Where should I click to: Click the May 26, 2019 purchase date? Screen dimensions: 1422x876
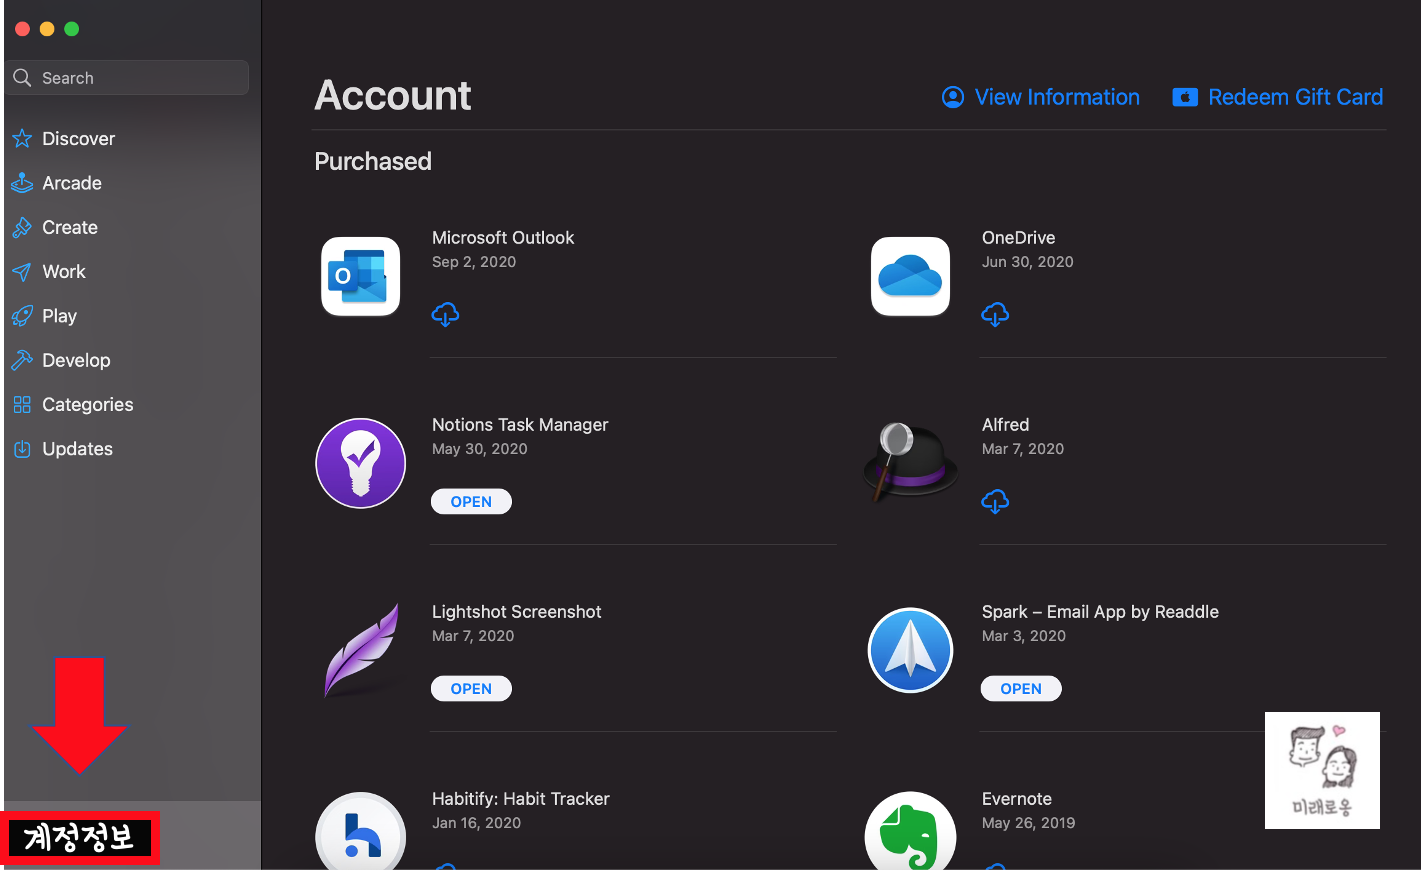(1028, 823)
